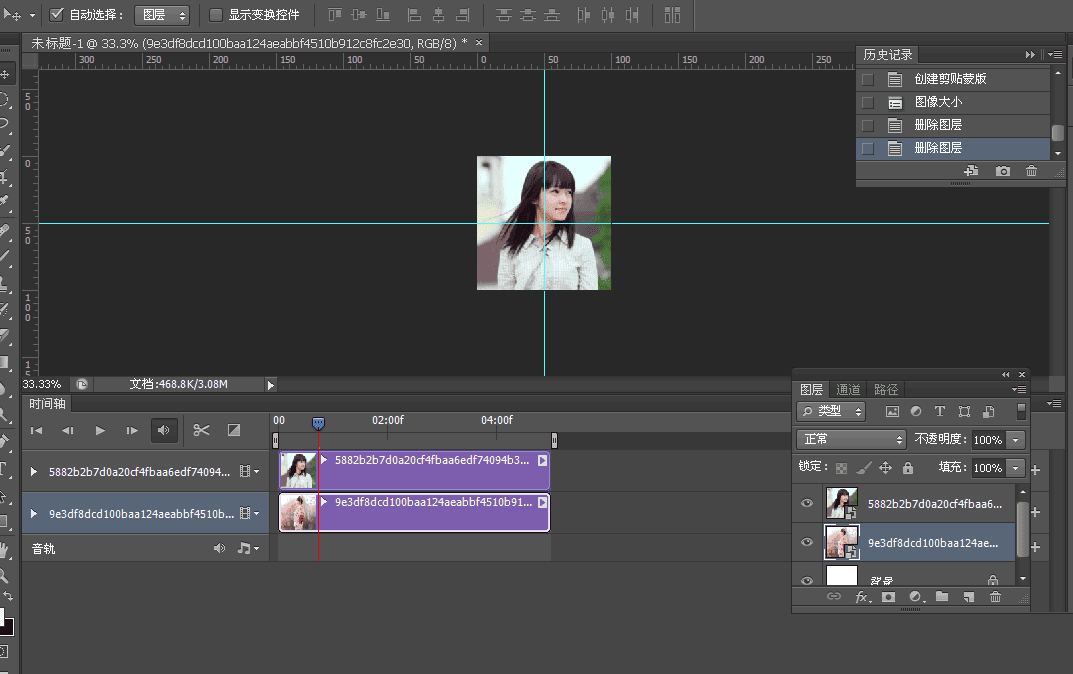Open the 不透明度 opacity dropdown arrow
The image size is (1073, 674).
(1017, 439)
